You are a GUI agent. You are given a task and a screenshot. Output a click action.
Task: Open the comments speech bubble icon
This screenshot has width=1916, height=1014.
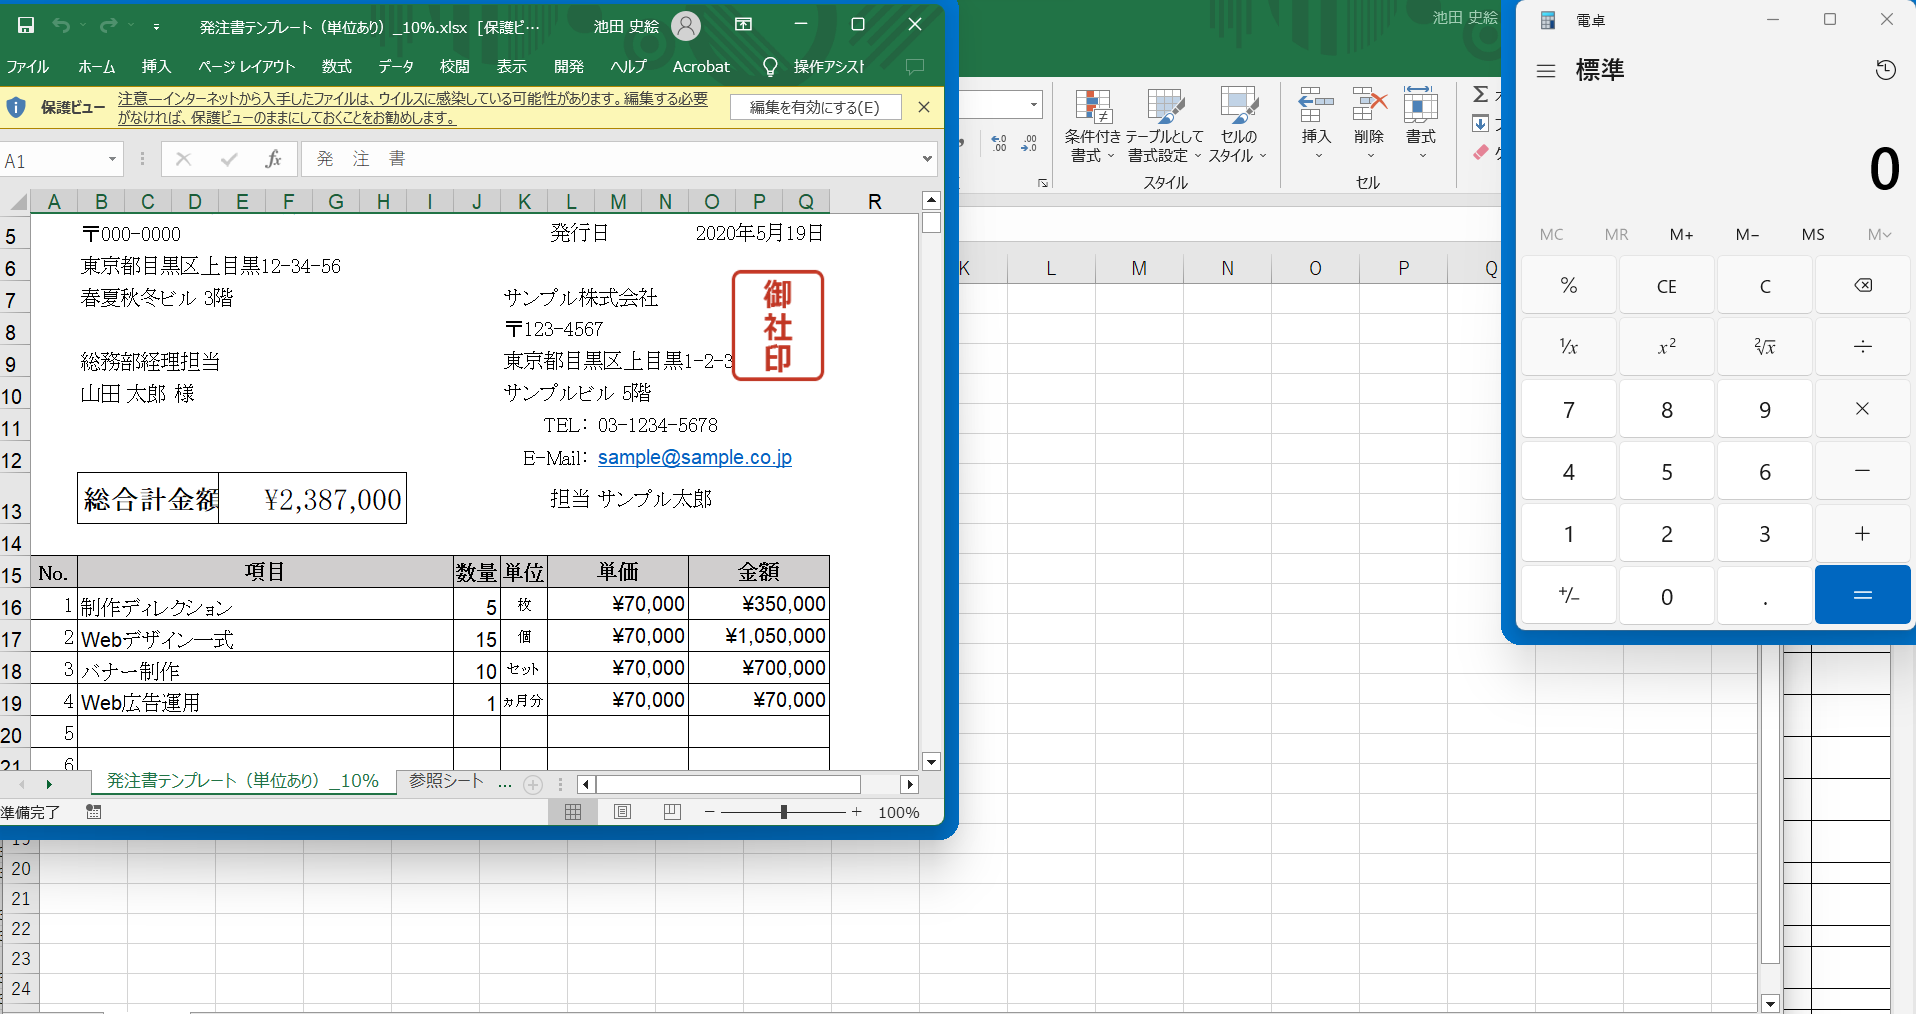914,66
